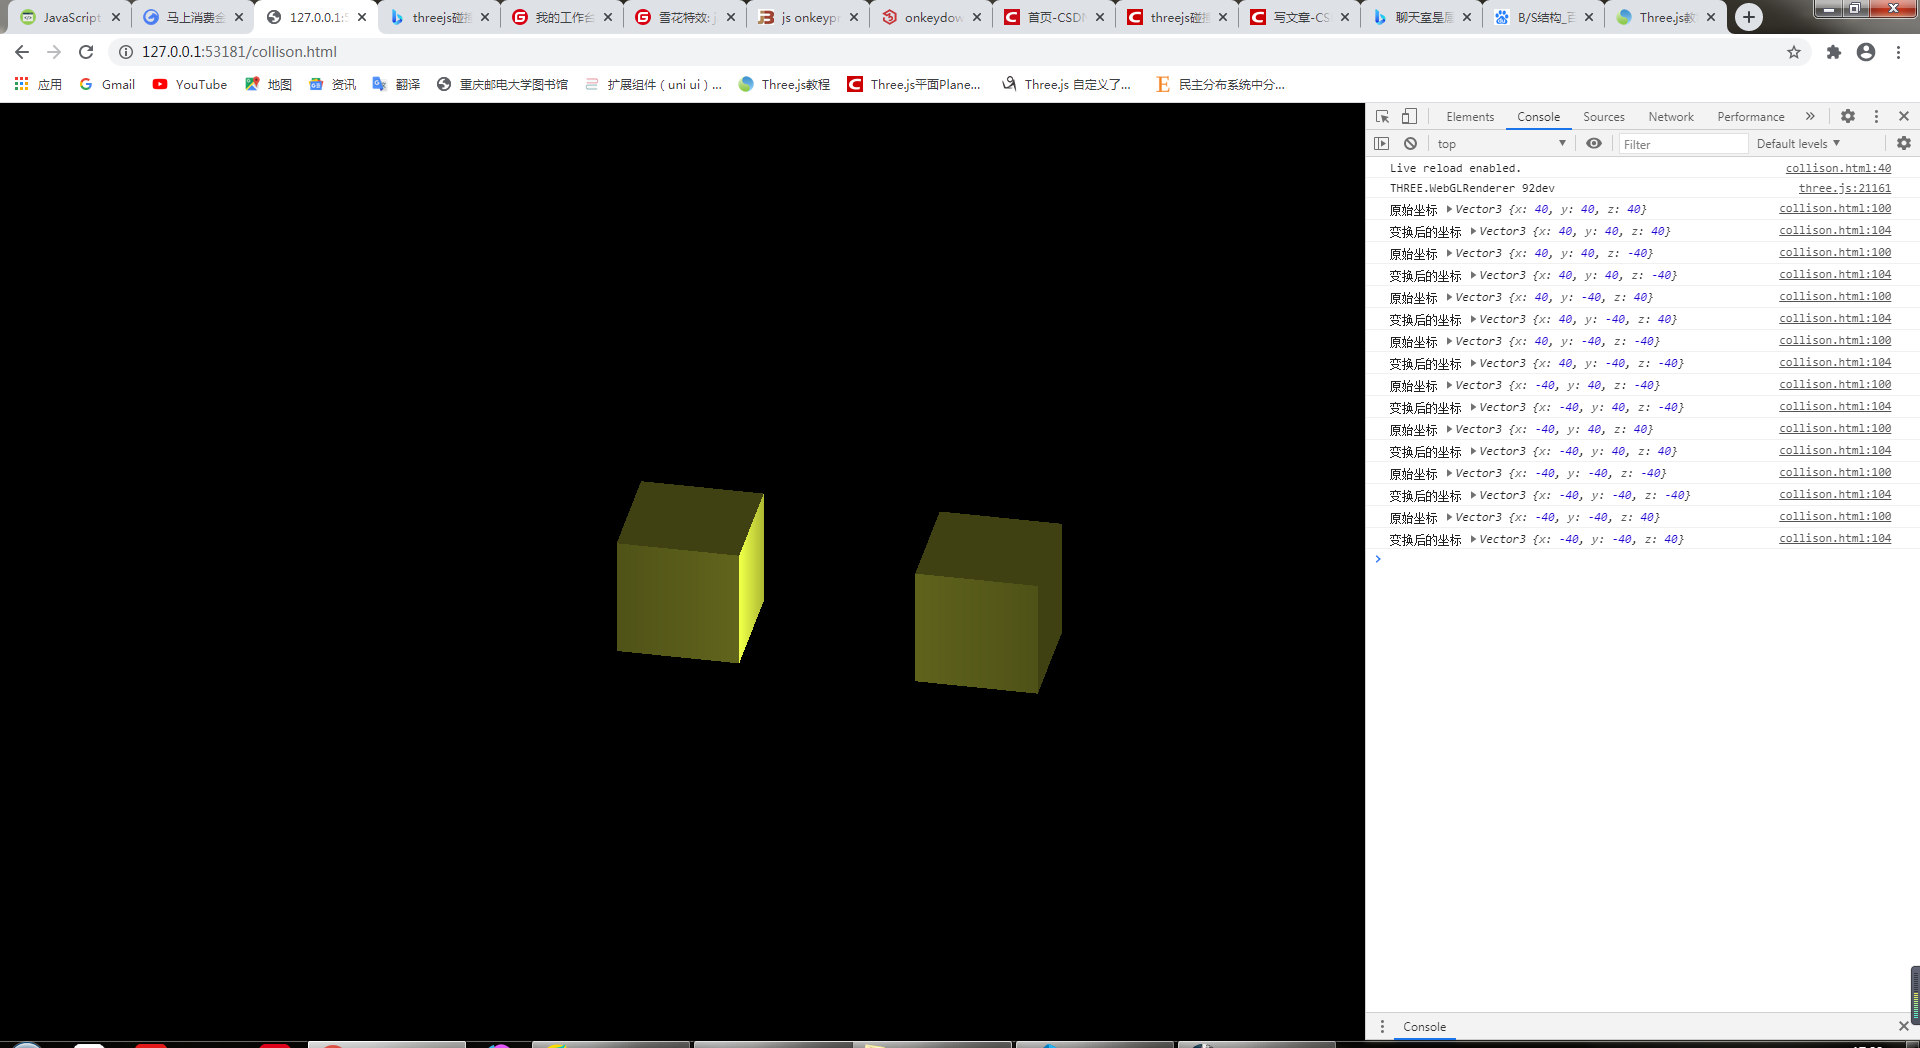Switch to the Network panel
The image size is (1920, 1048).
tap(1670, 116)
